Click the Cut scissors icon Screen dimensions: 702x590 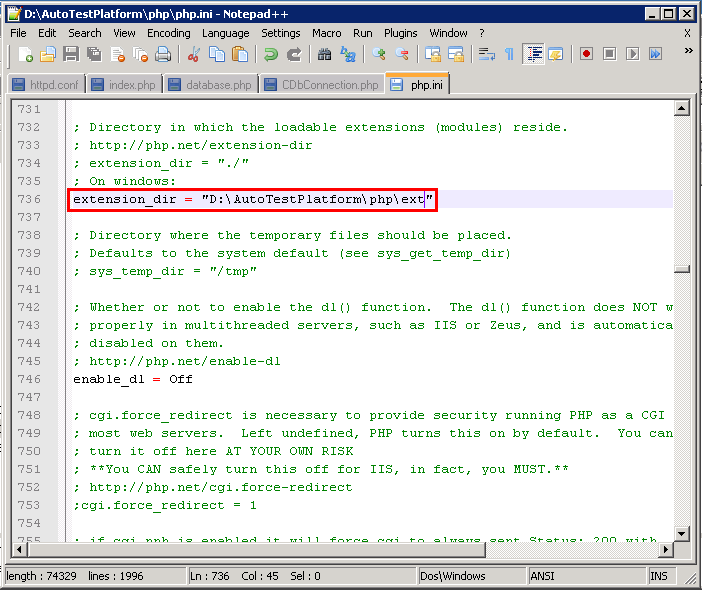point(194,54)
